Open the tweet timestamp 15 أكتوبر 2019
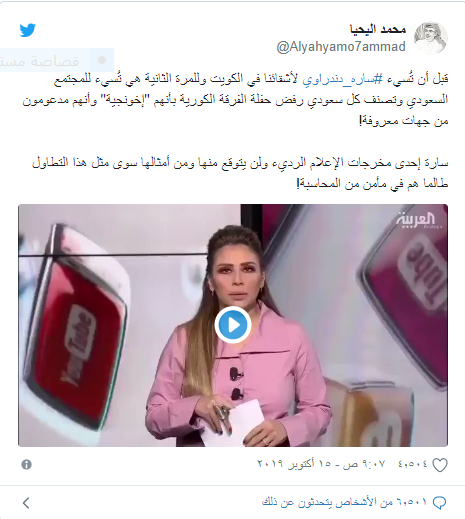 [321, 464]
